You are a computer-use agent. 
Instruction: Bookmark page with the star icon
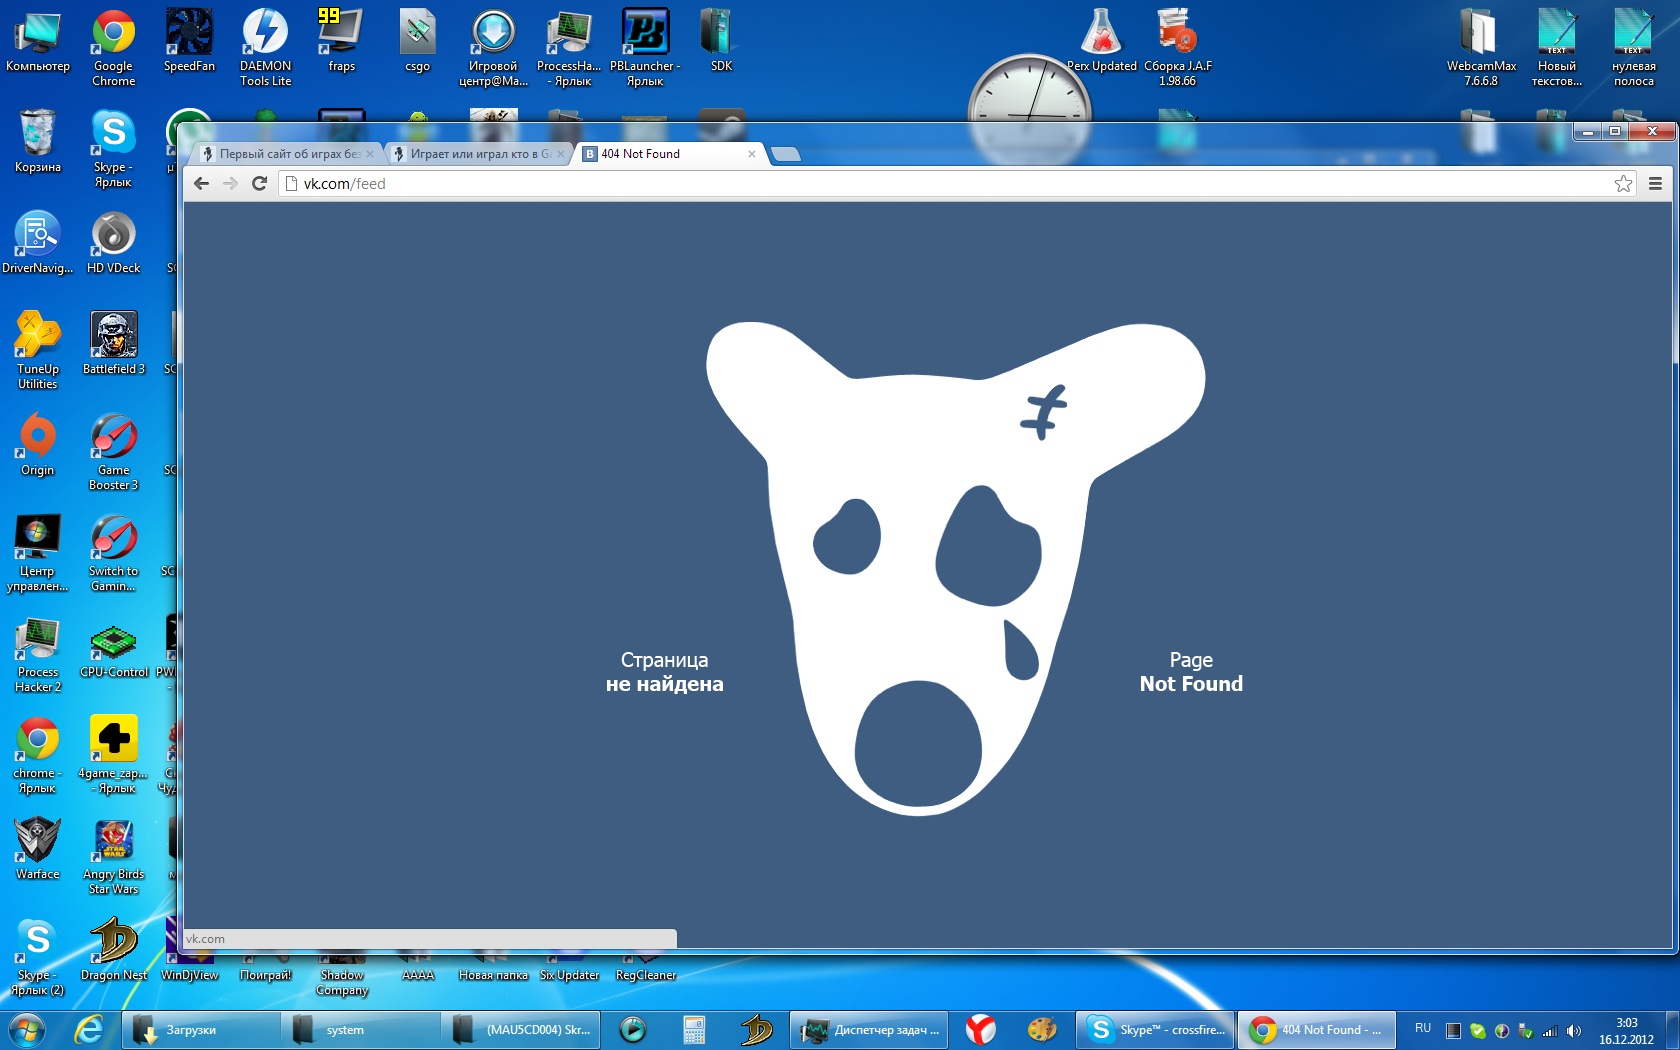click(1623, 183)
